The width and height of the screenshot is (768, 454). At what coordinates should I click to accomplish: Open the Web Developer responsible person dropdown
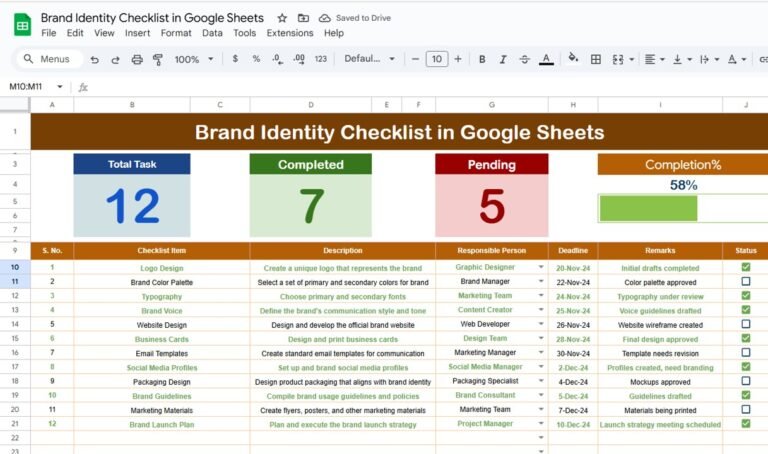pyautogui.click(x=541, y=324)
